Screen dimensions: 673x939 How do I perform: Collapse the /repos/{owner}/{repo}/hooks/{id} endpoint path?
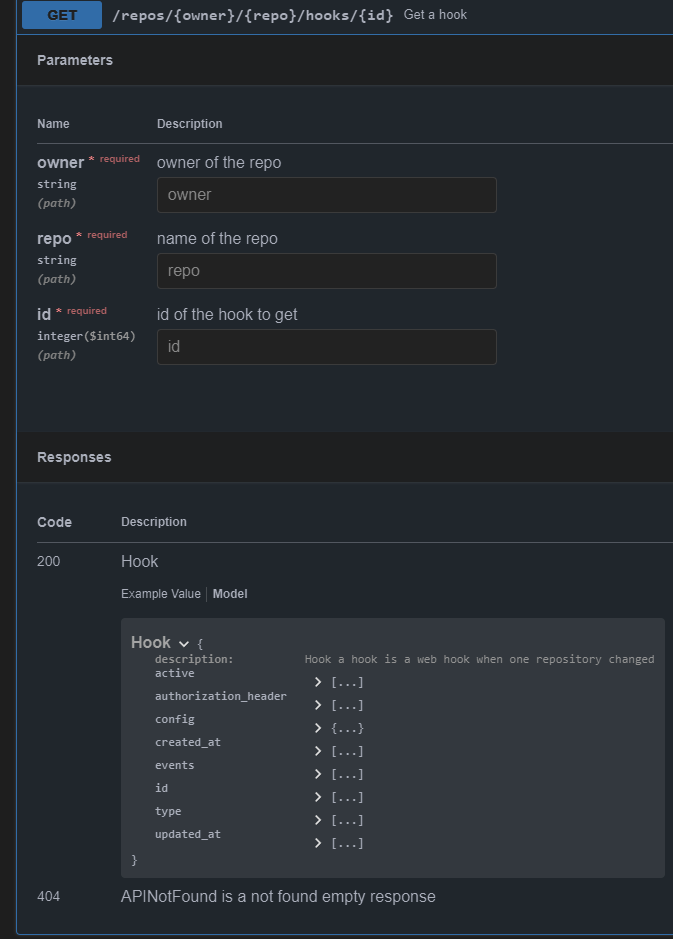pyautogui.click(x=254, y=15)
